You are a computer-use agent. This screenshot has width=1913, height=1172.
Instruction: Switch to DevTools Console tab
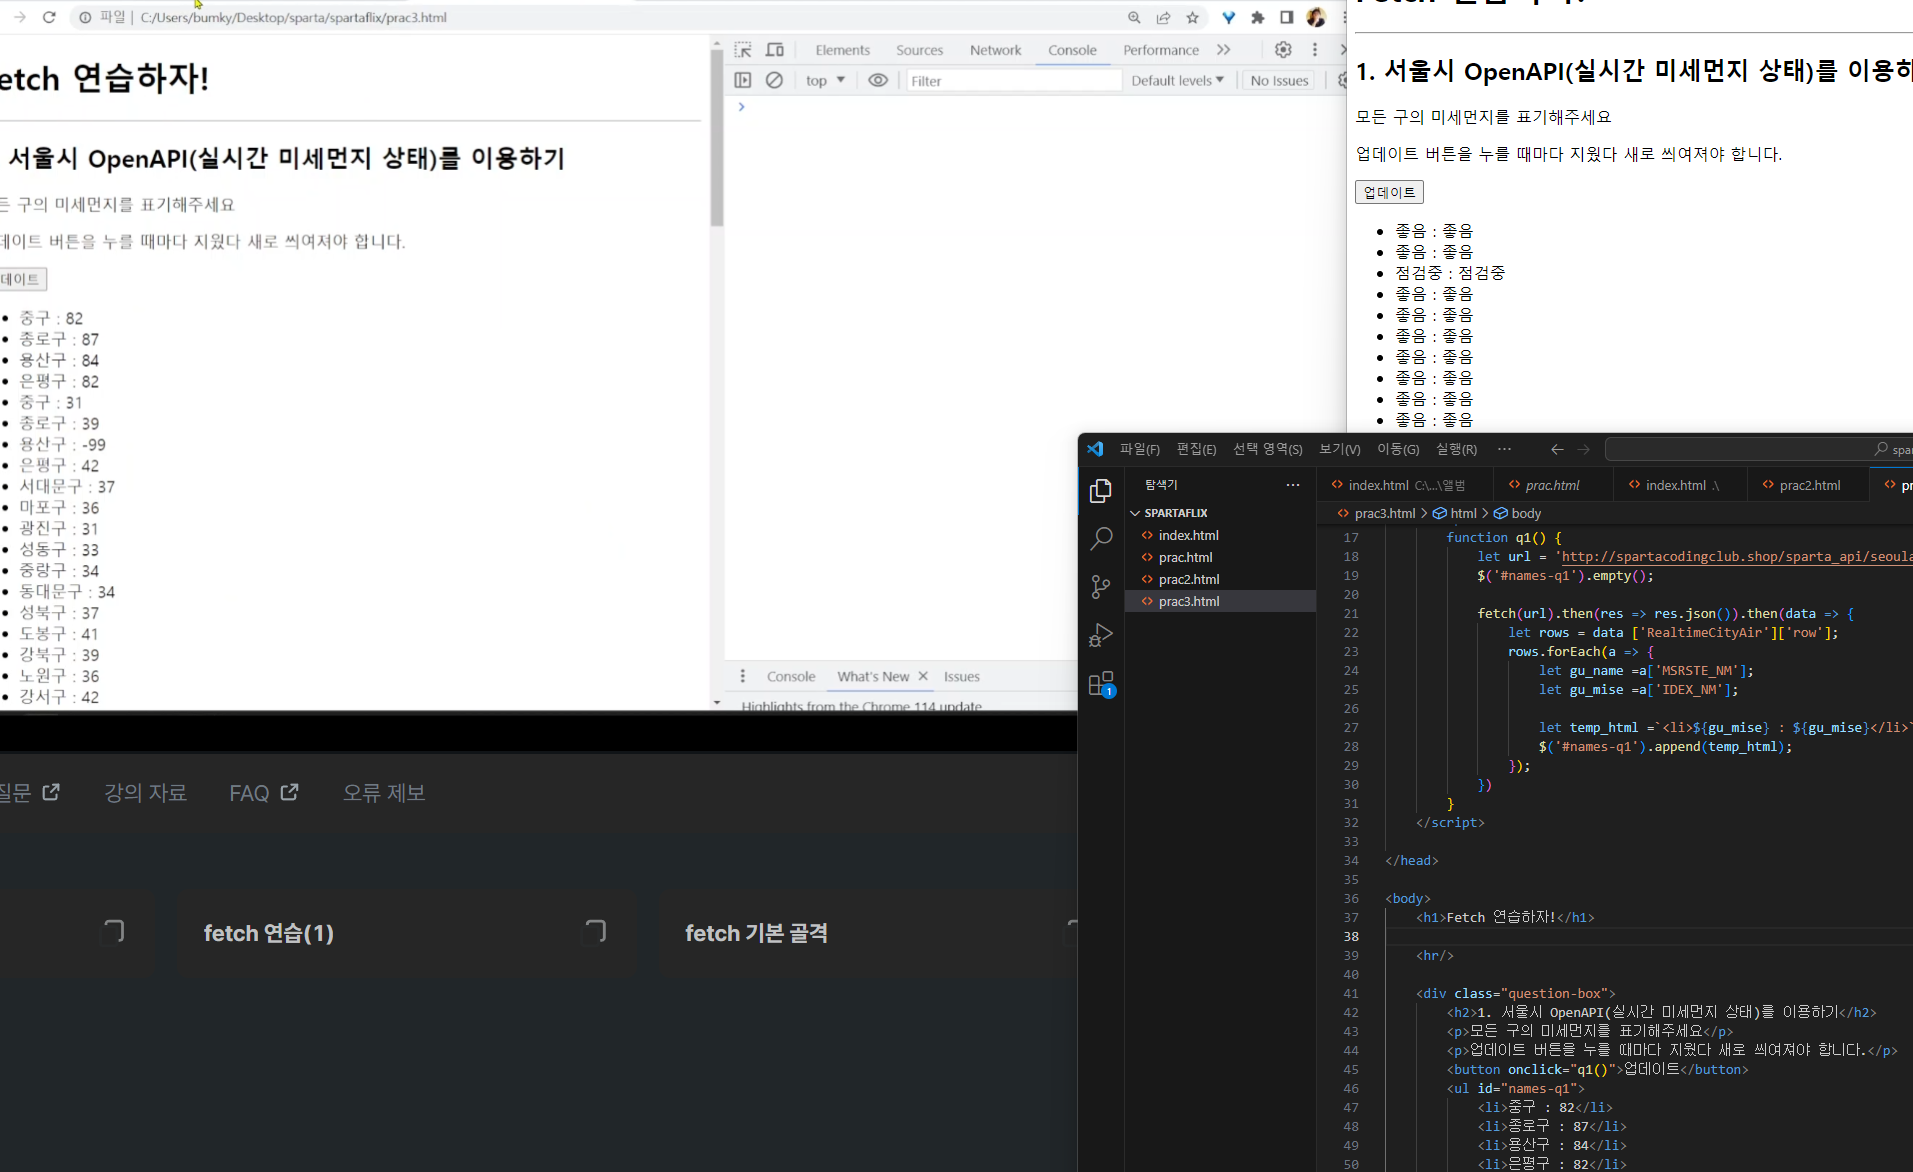1072,50
